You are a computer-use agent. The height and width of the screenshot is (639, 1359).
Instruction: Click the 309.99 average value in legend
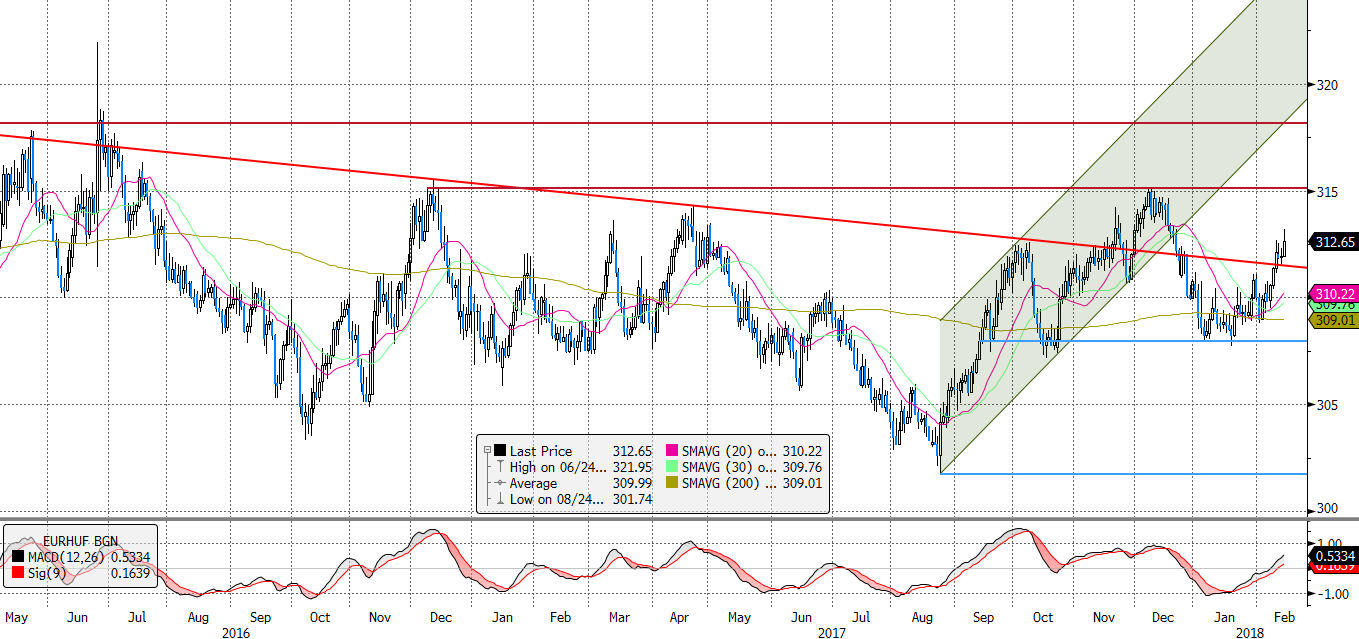(630, 483)
